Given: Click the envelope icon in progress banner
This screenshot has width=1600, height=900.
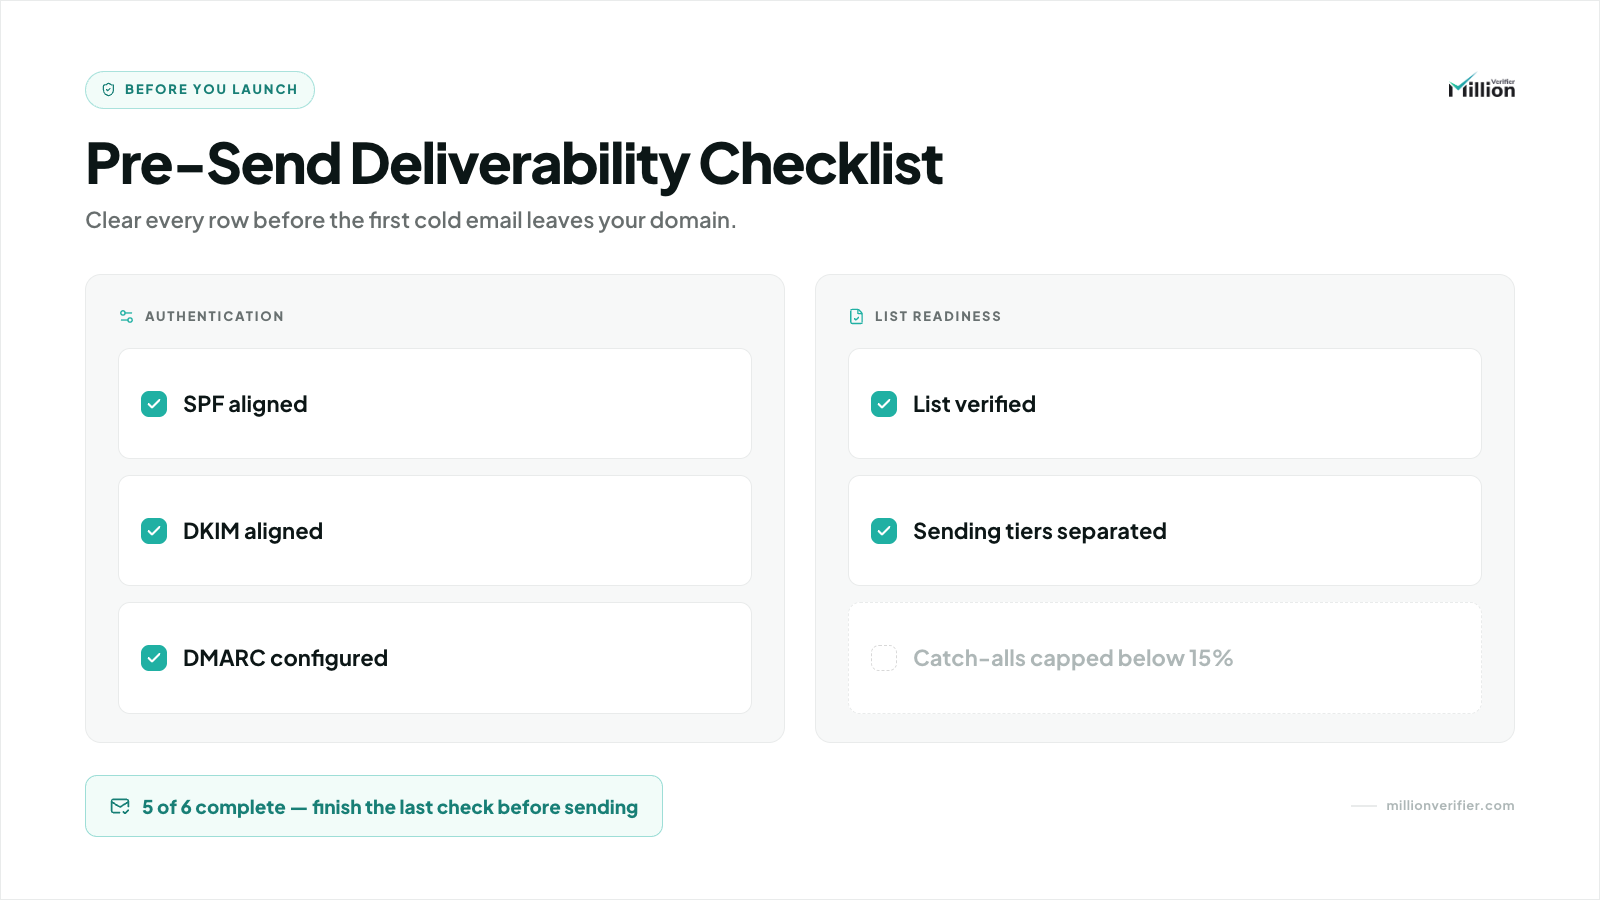Looking at the screenshot, I should pyautogui.click(x=120, y=806).
